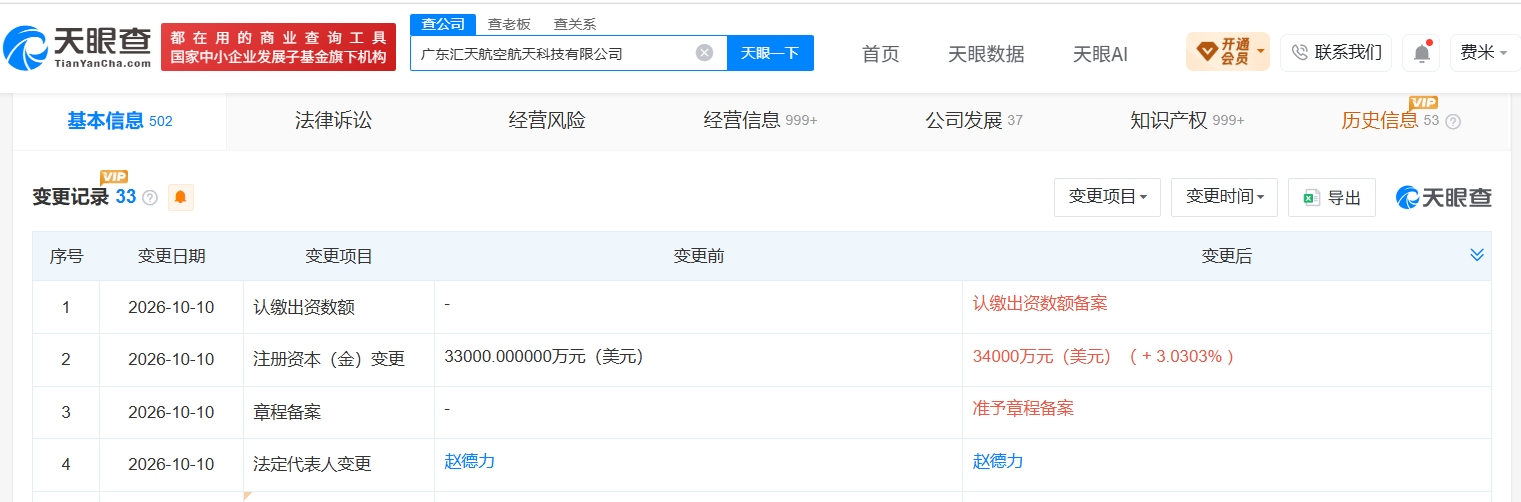Click the TianYanCha logo in header

[x=77, y=47]
